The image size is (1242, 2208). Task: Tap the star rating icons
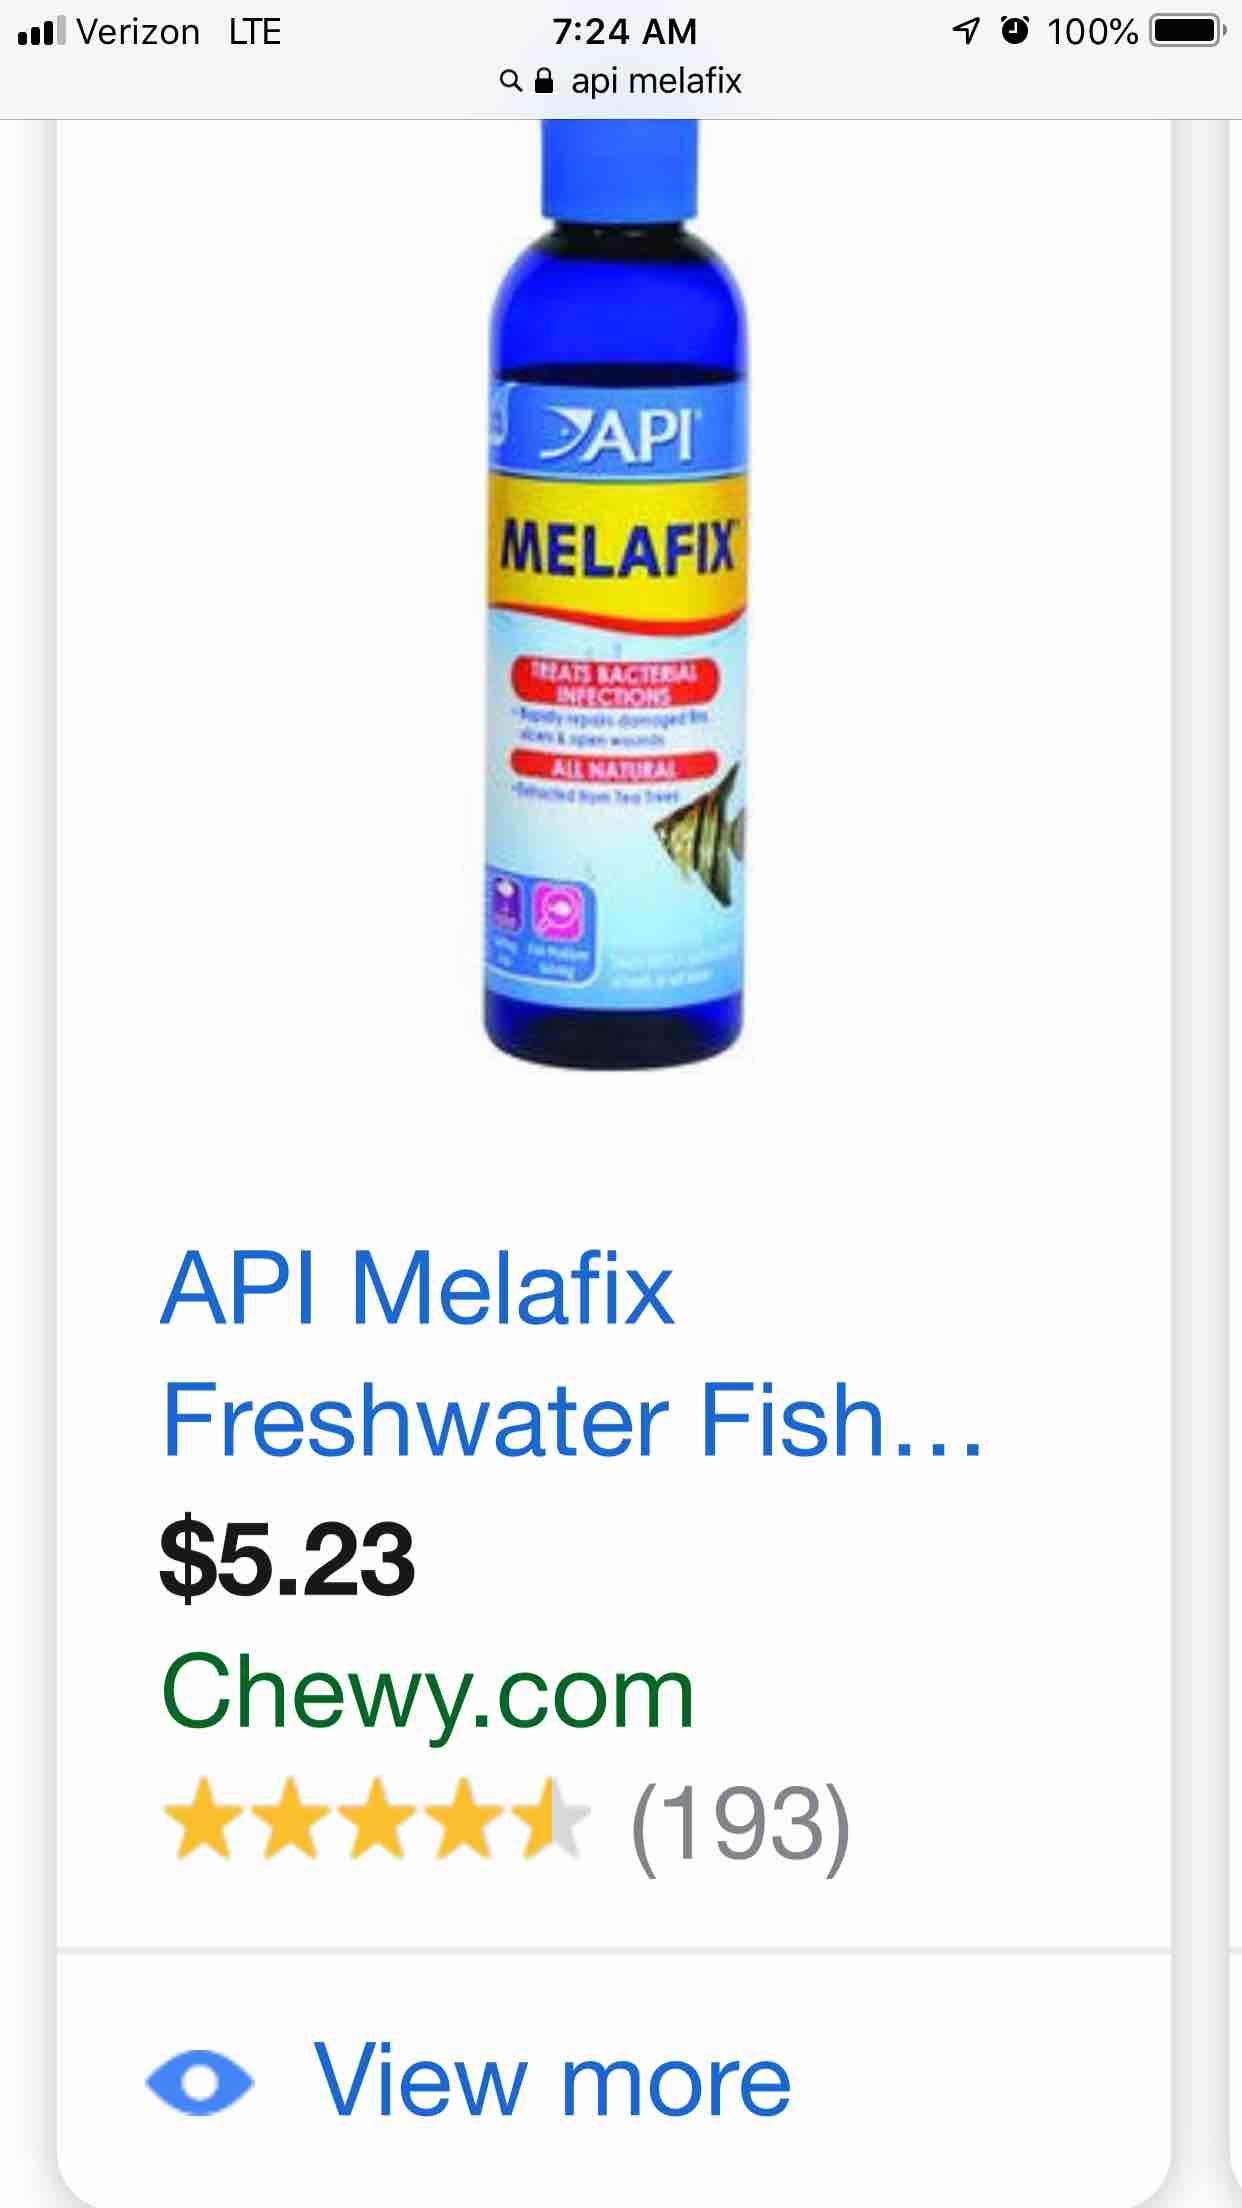click(x=375, y=1820)
